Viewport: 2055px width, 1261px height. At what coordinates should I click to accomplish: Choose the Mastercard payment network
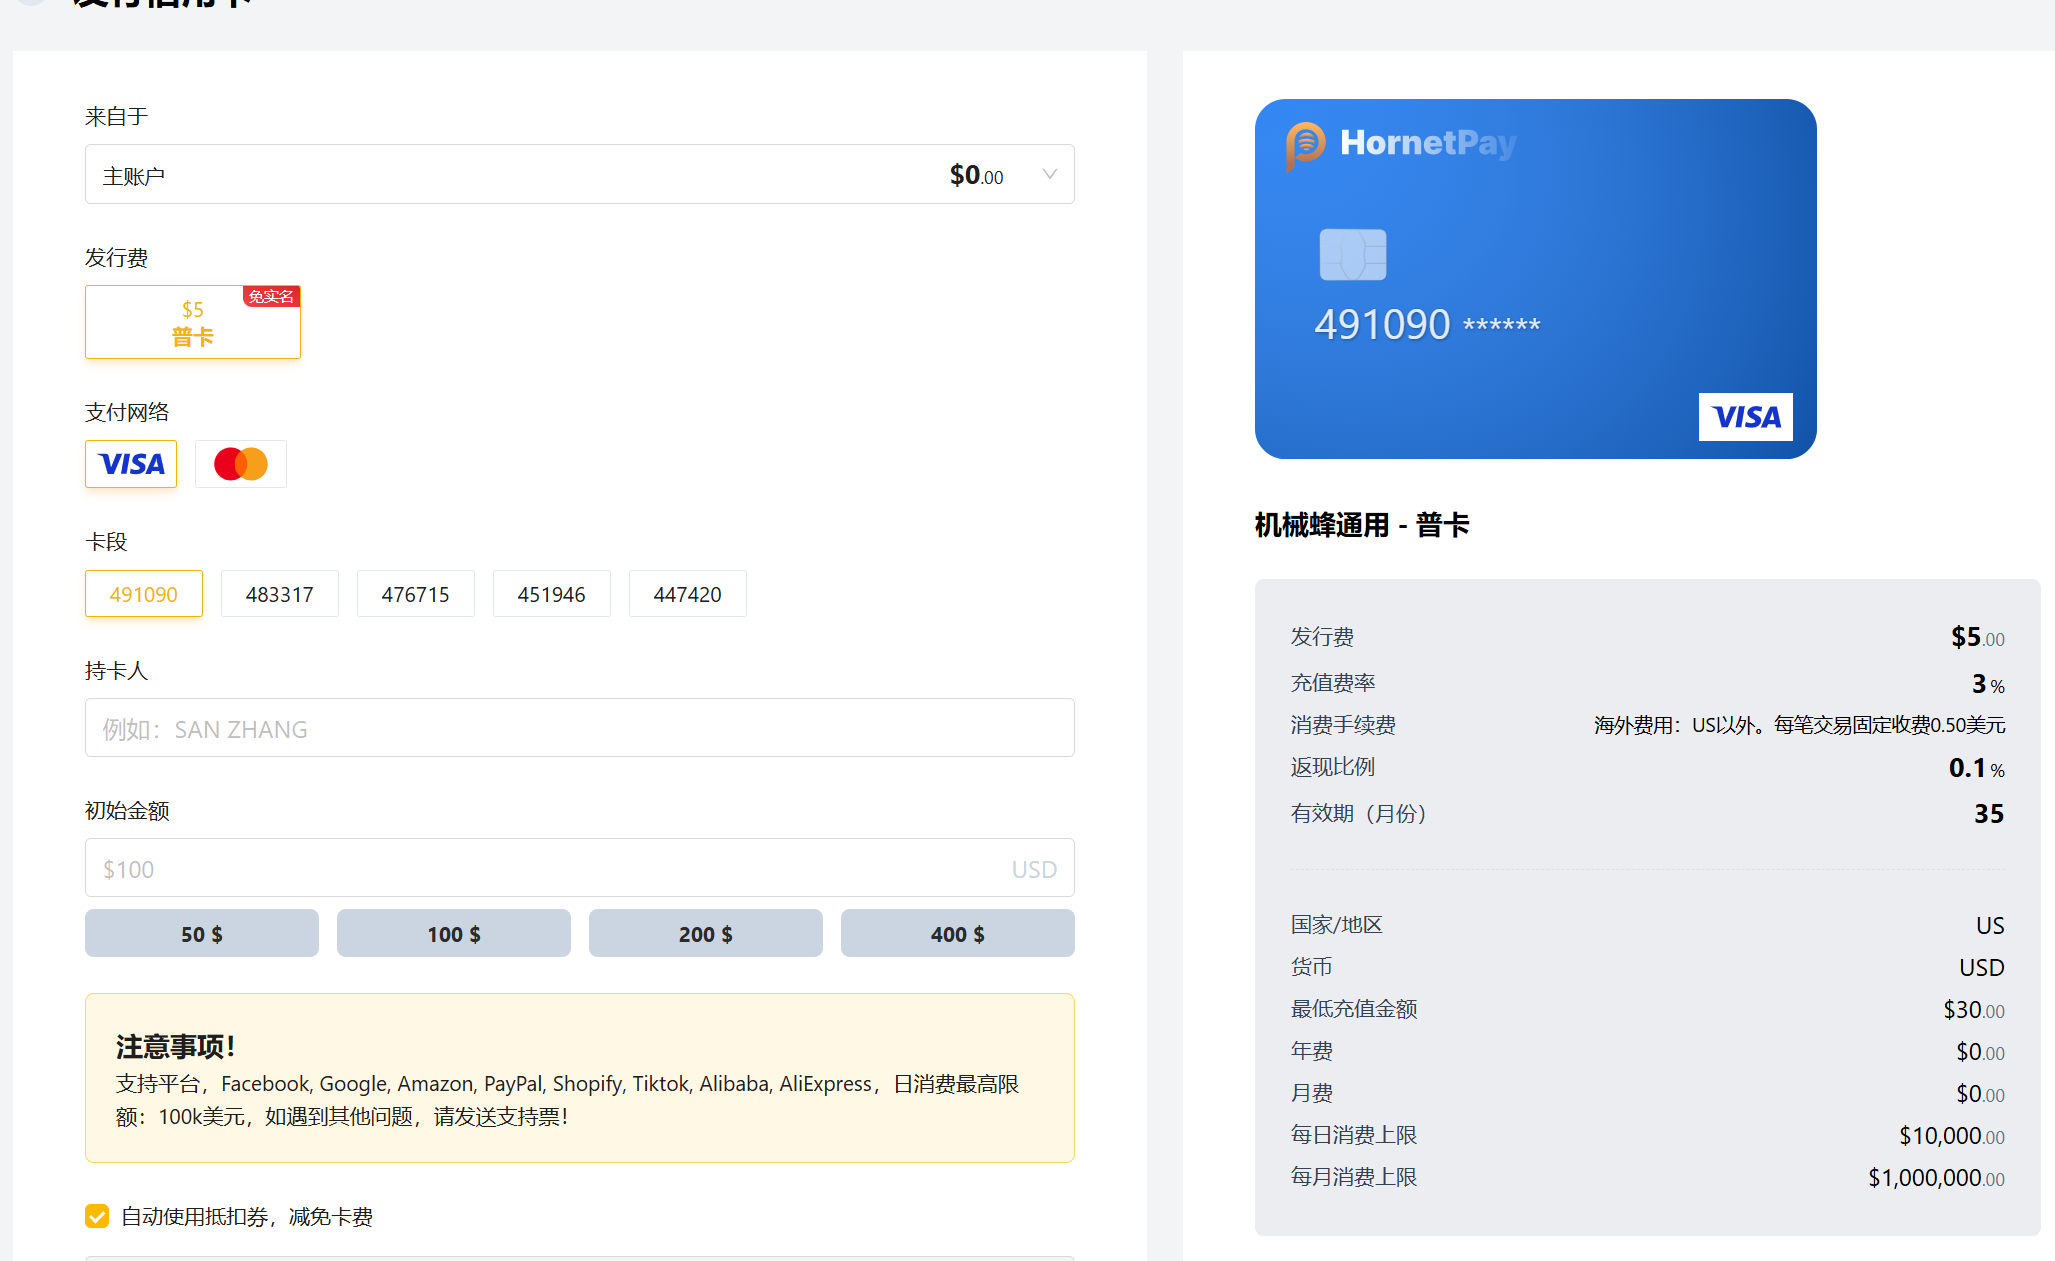[241, 464]
